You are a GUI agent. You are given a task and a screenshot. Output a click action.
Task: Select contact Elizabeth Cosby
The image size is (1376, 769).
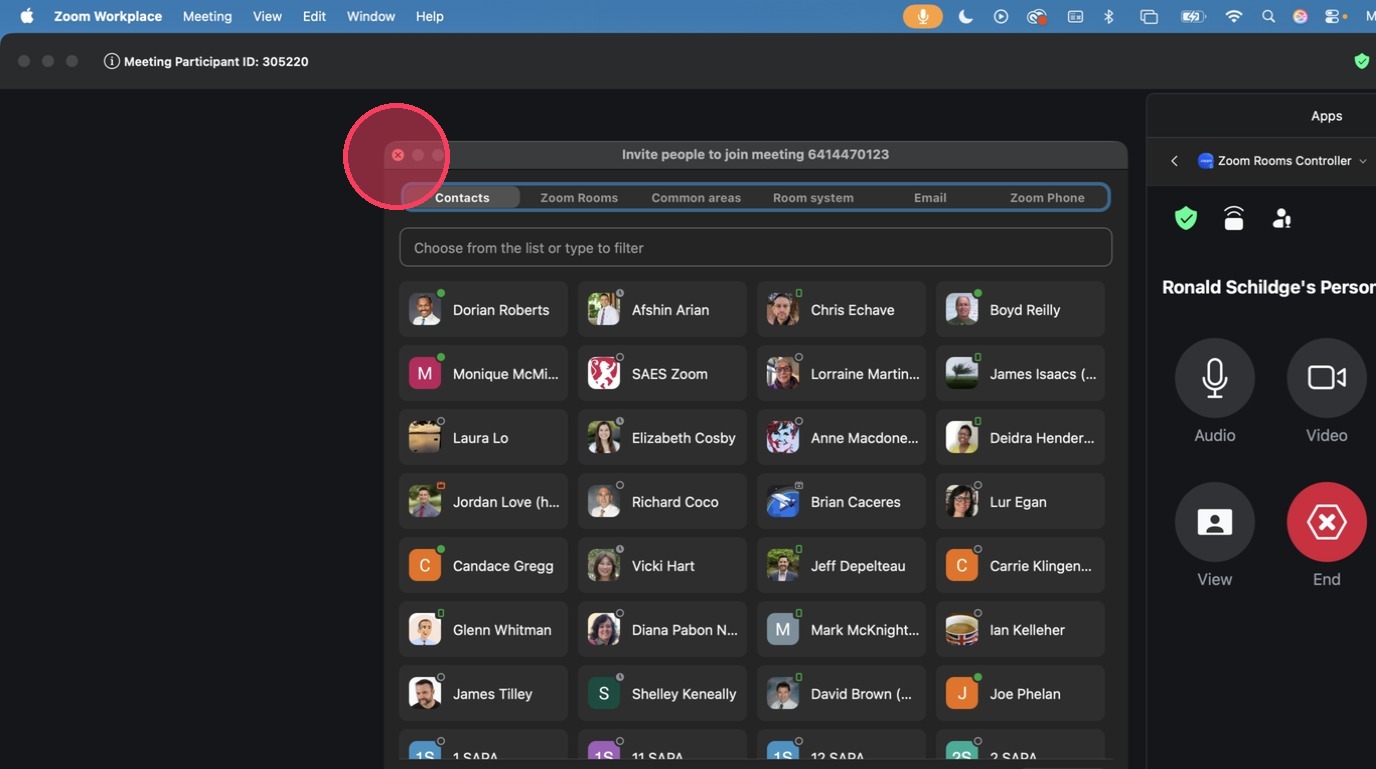[662, 437]
